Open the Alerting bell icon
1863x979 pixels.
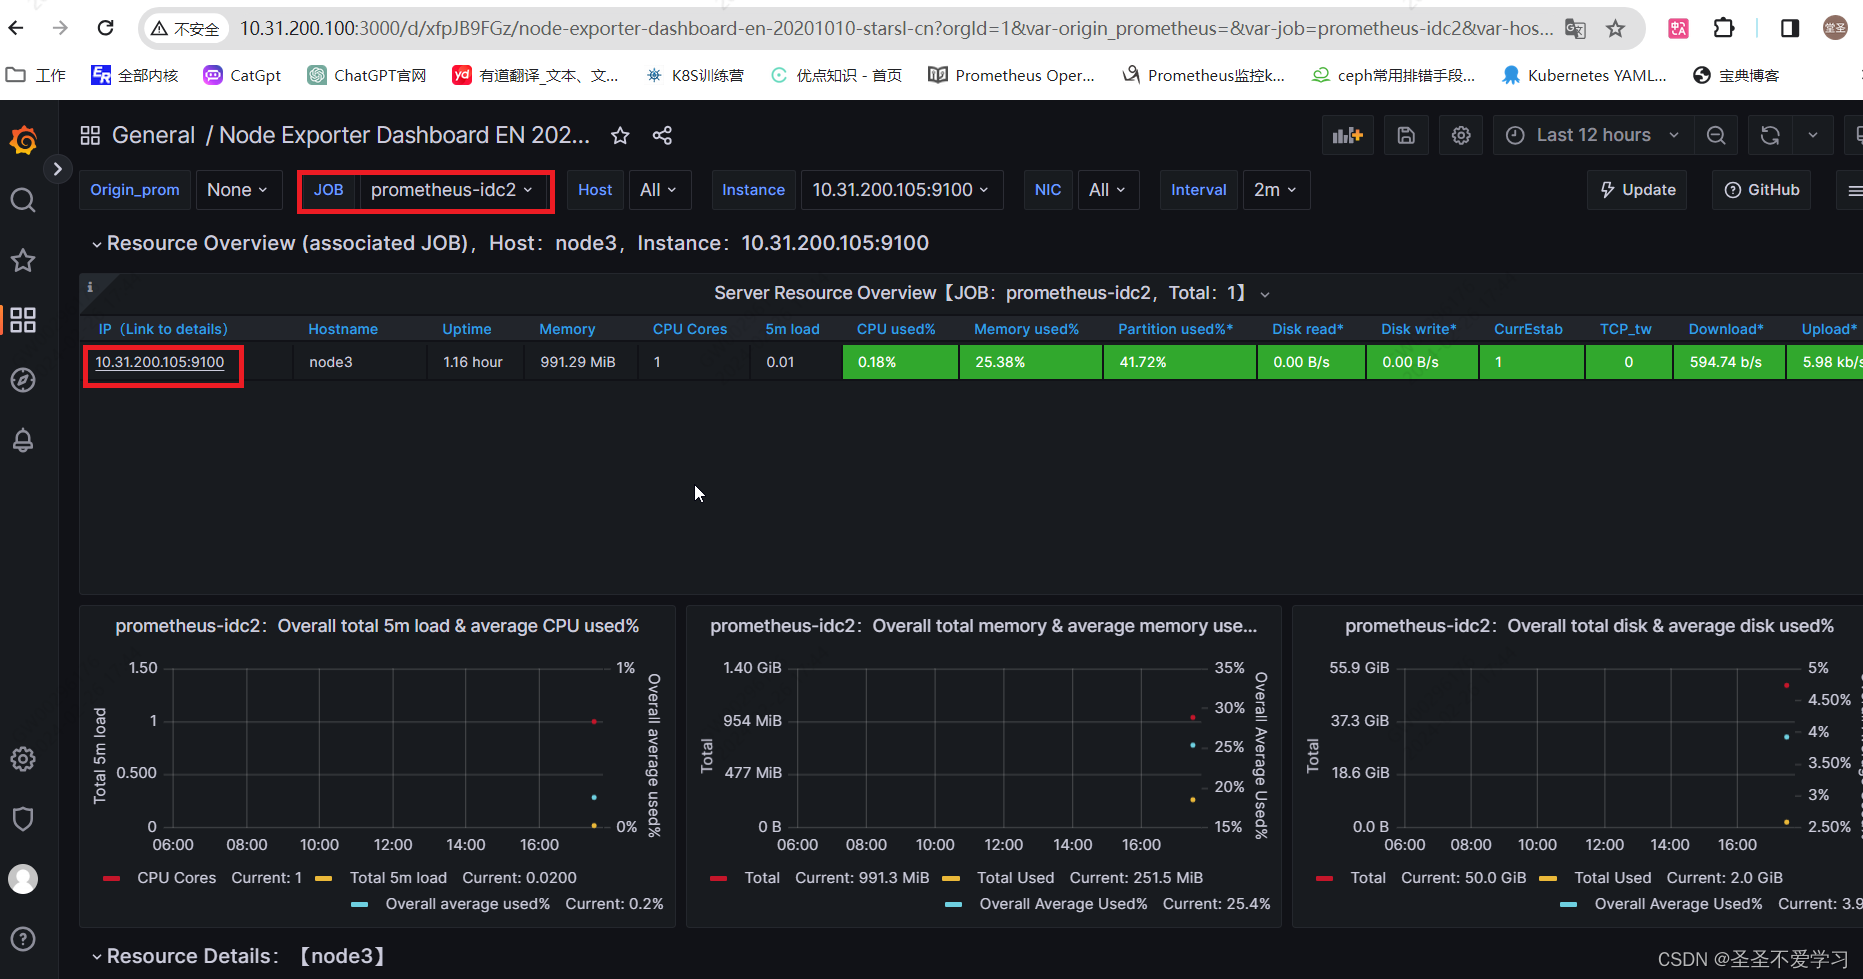(x=23, y=440)
